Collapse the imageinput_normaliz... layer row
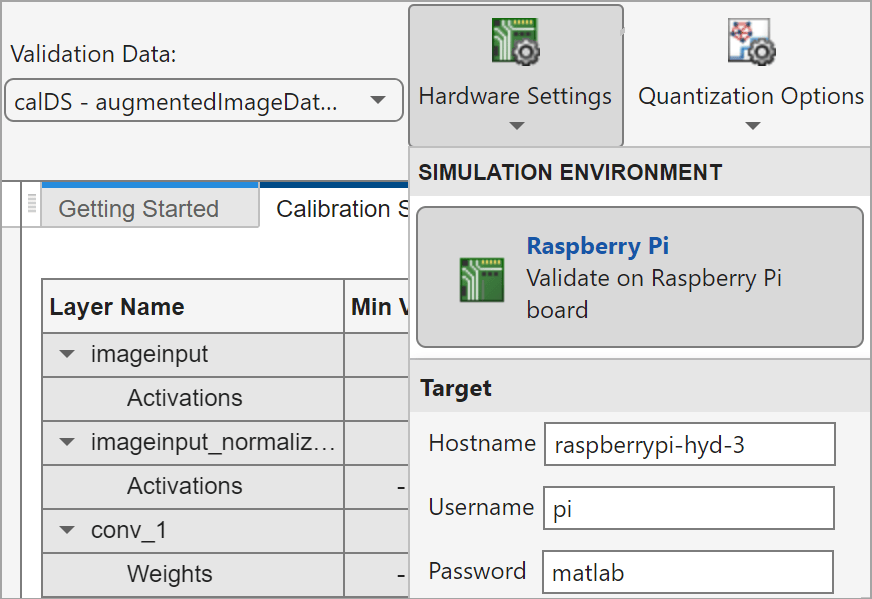Screen dimensions: 872x599 67,442
